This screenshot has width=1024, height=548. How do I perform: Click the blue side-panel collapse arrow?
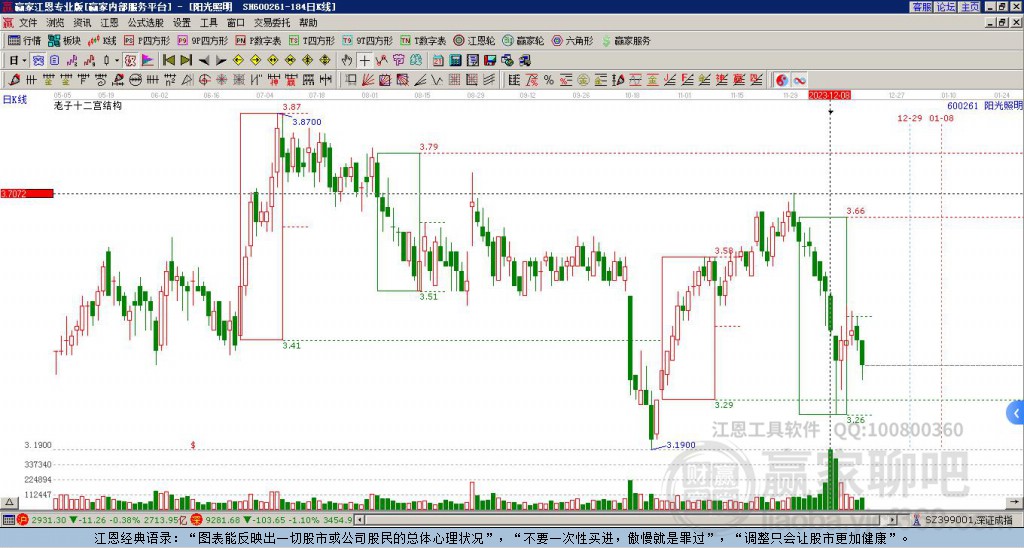click(x=1016, y=413)
